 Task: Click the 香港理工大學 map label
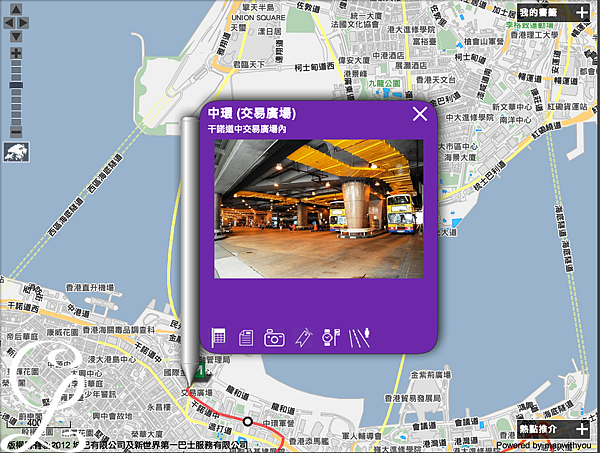(x=535, y=34)
